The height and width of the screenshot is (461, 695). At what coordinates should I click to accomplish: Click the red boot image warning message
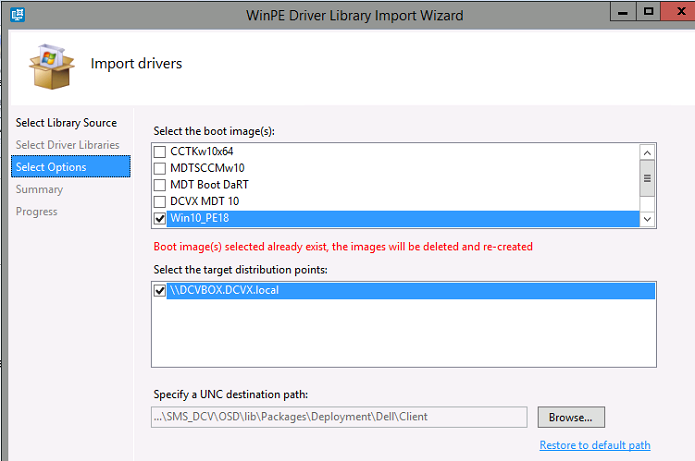pyautogui.click(x=343, y=246)
